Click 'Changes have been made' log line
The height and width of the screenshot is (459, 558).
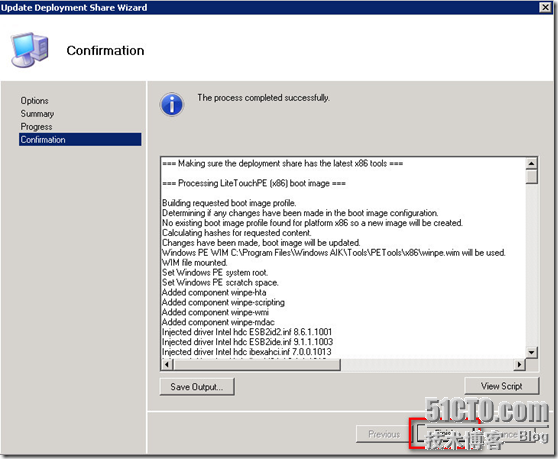click(261, 243)
